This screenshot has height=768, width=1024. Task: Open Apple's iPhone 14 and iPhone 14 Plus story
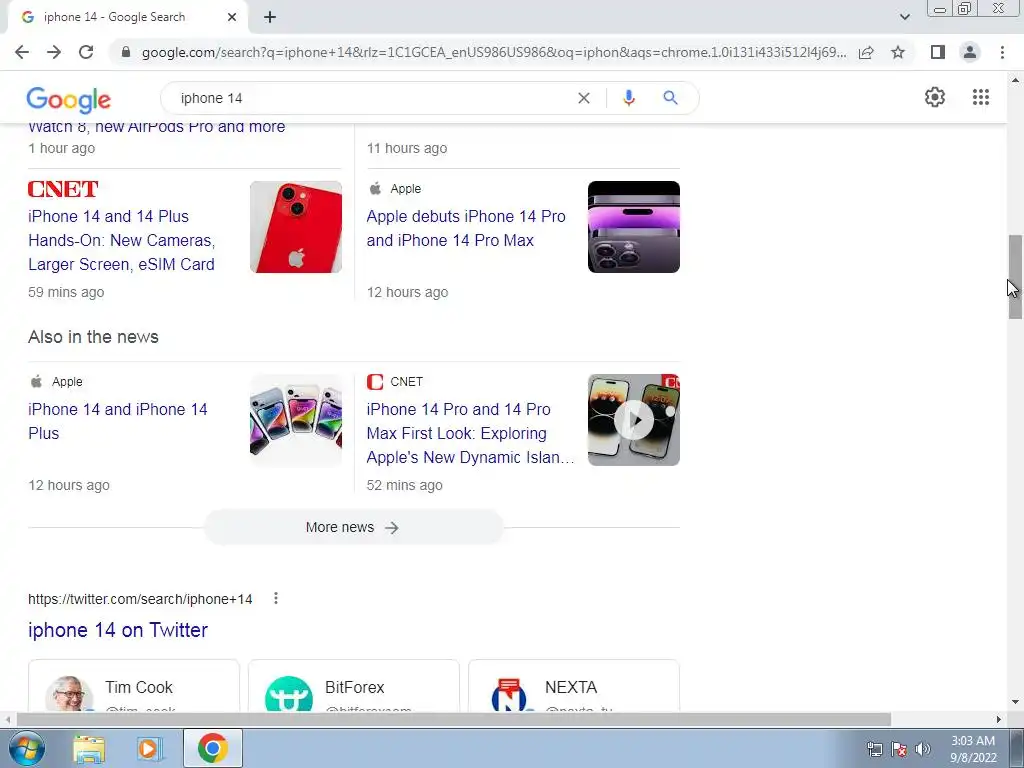point(118,421)
